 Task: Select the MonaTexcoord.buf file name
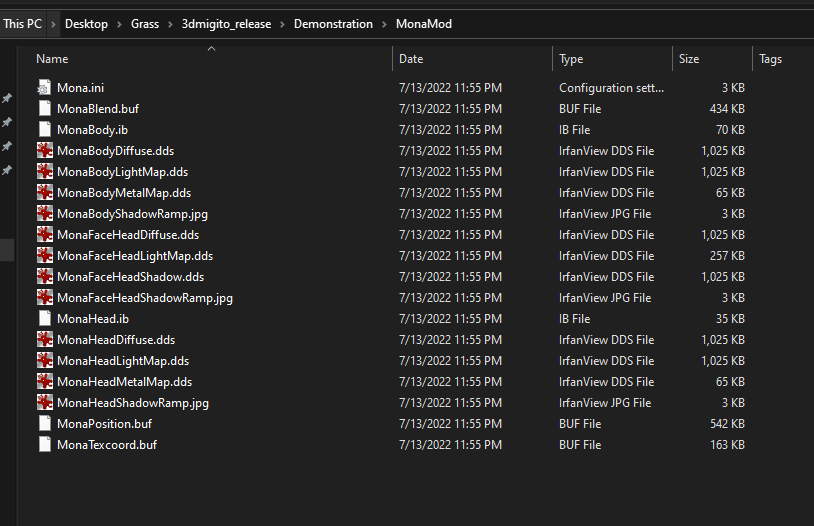pos(107,444)
